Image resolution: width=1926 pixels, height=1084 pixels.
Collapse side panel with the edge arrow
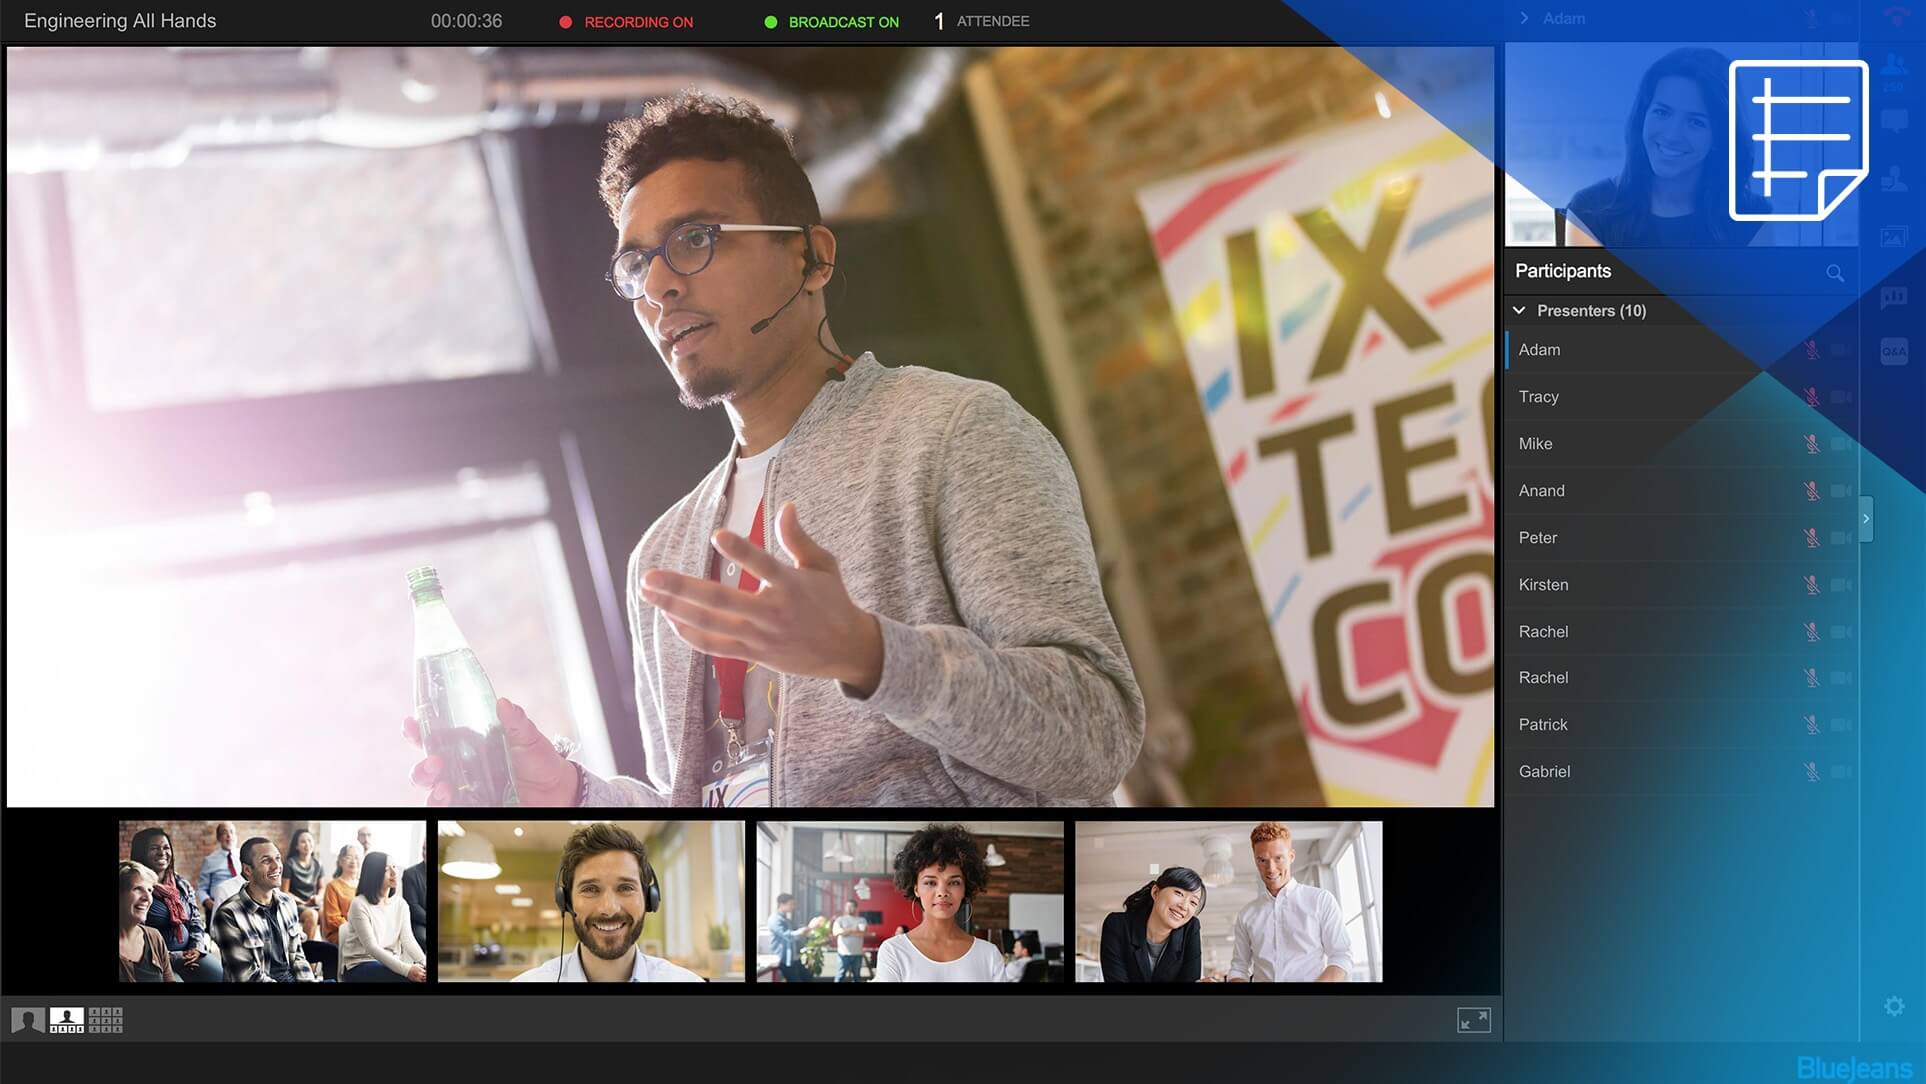pyautogui.click(x=1866, y=519)
